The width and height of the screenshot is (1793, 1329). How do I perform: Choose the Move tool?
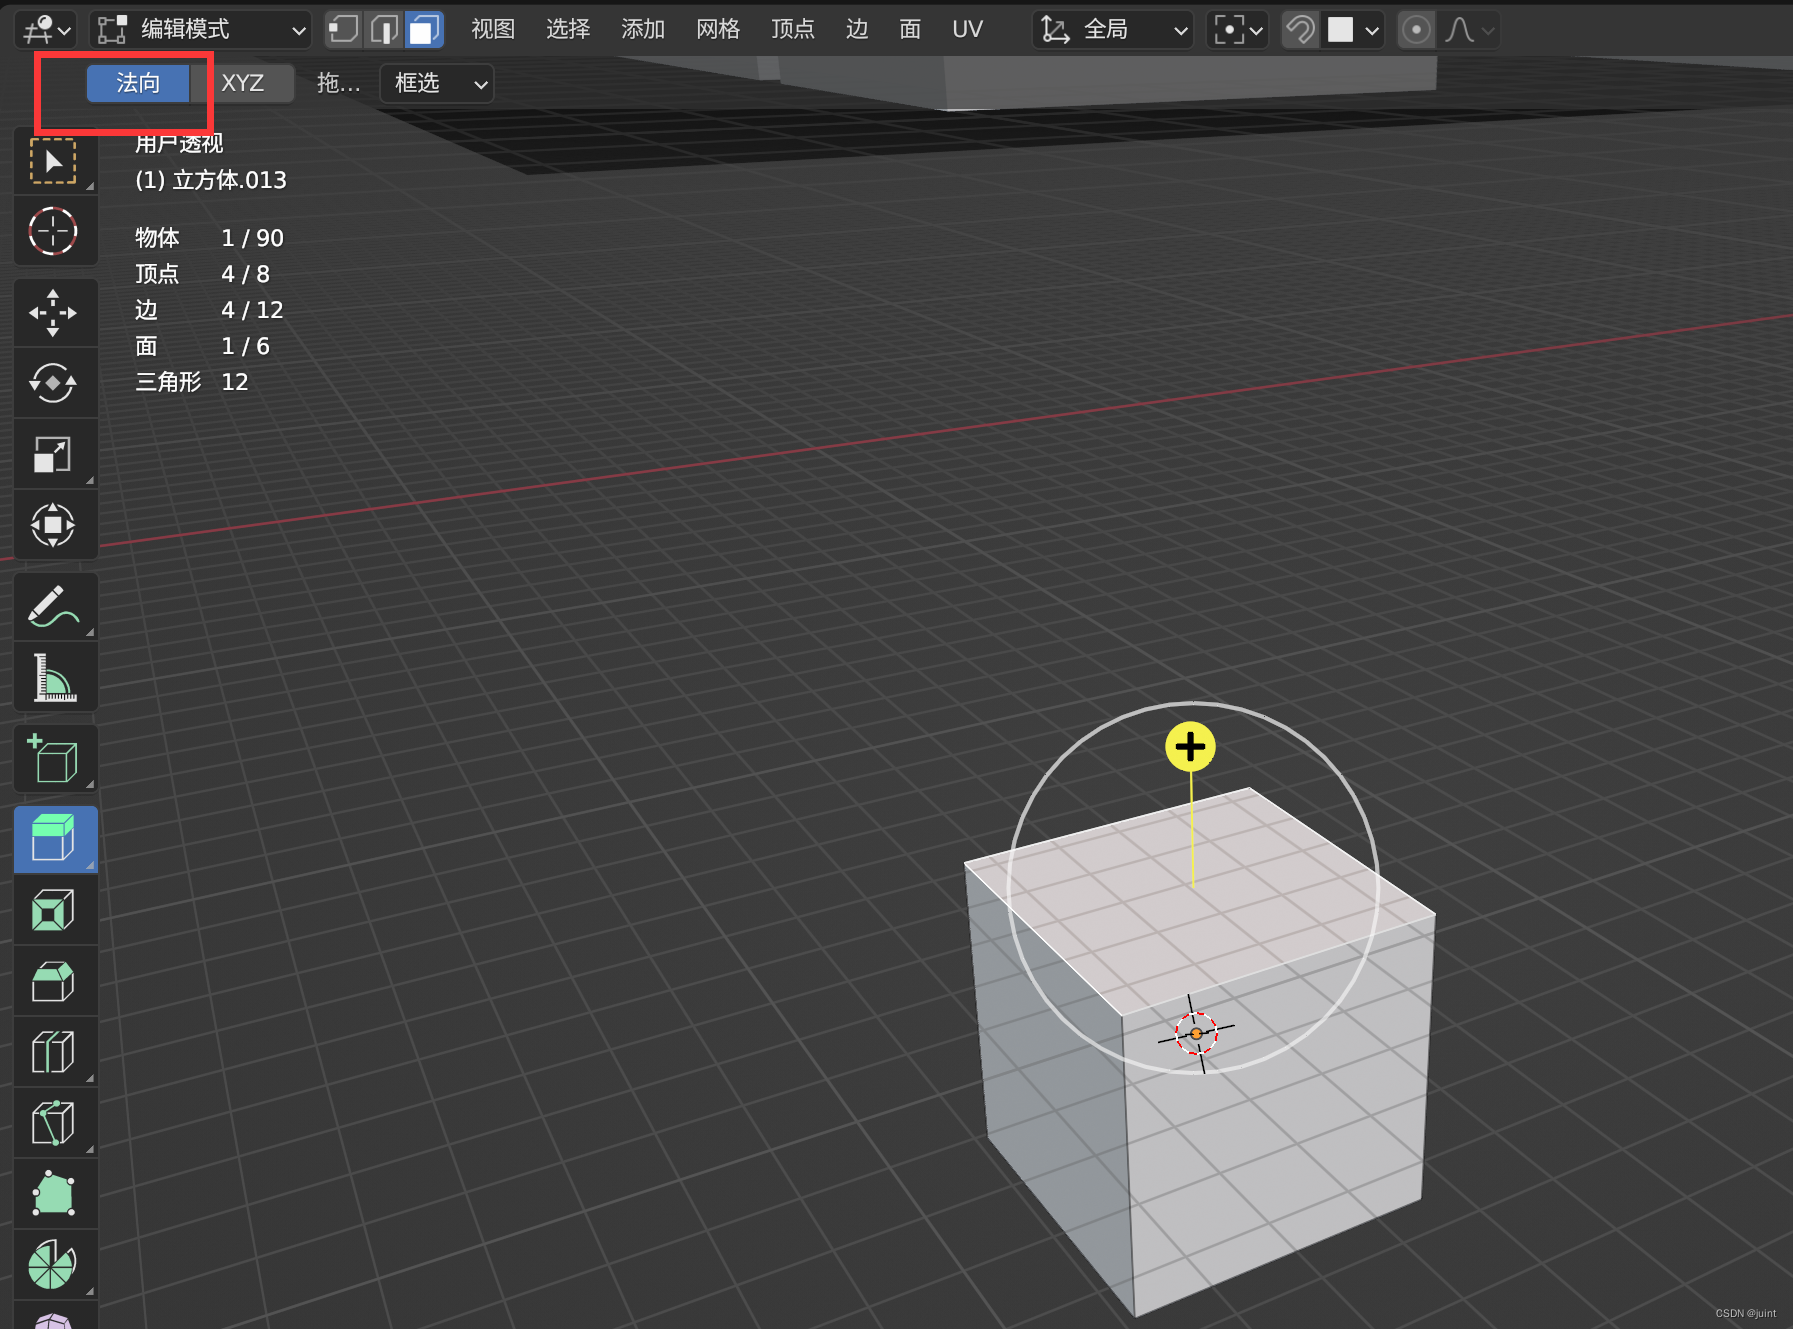pos(54,313)
